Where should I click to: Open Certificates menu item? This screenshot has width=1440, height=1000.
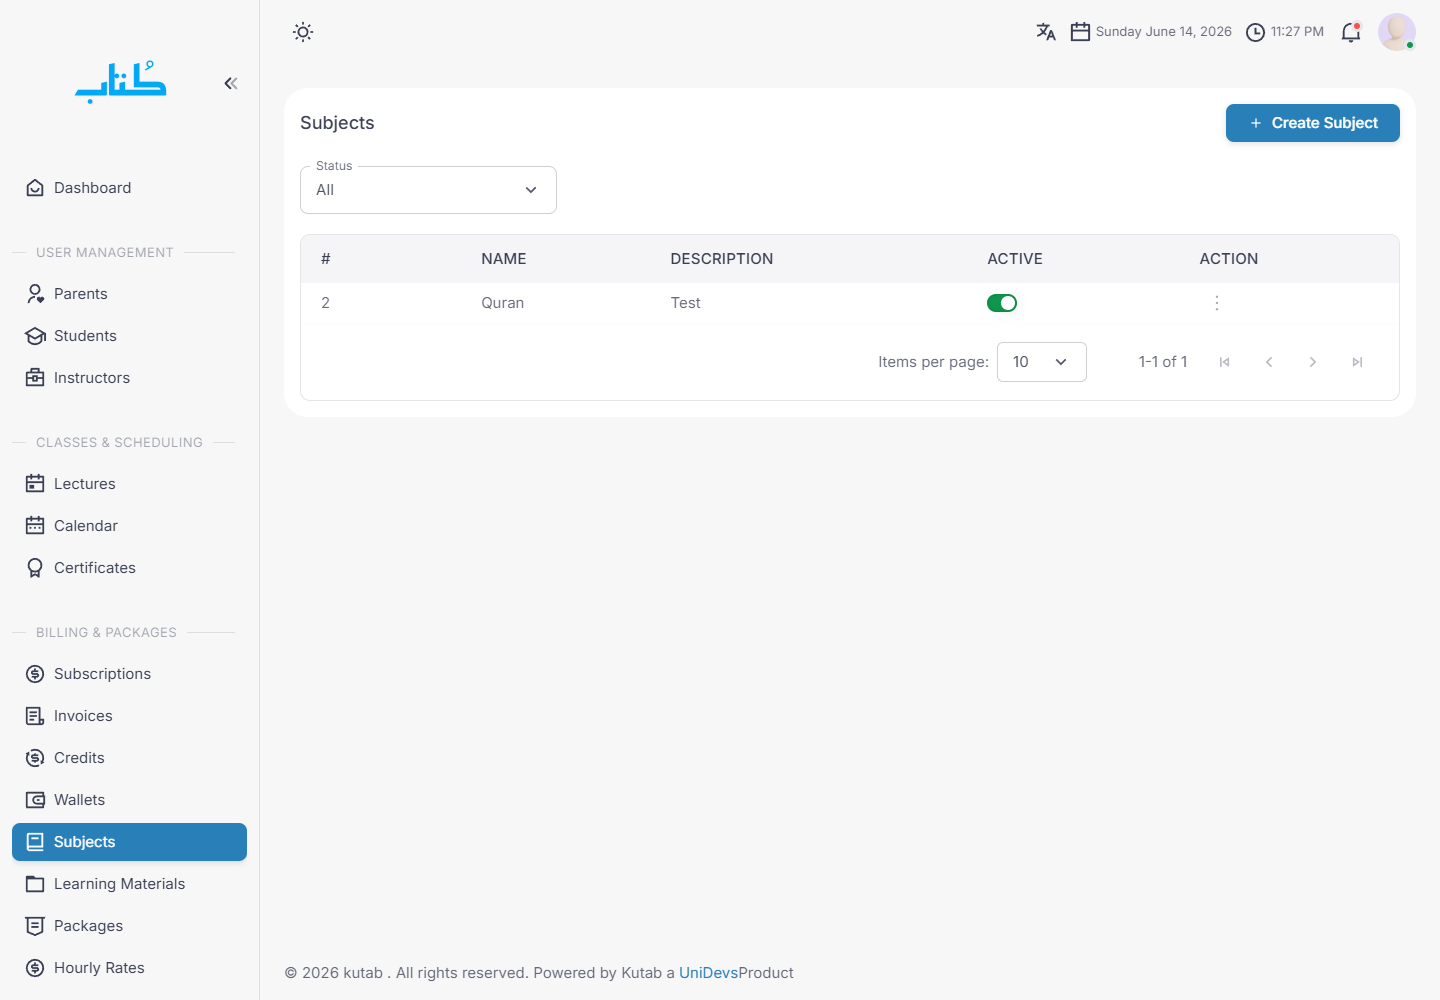pos(129,568)
